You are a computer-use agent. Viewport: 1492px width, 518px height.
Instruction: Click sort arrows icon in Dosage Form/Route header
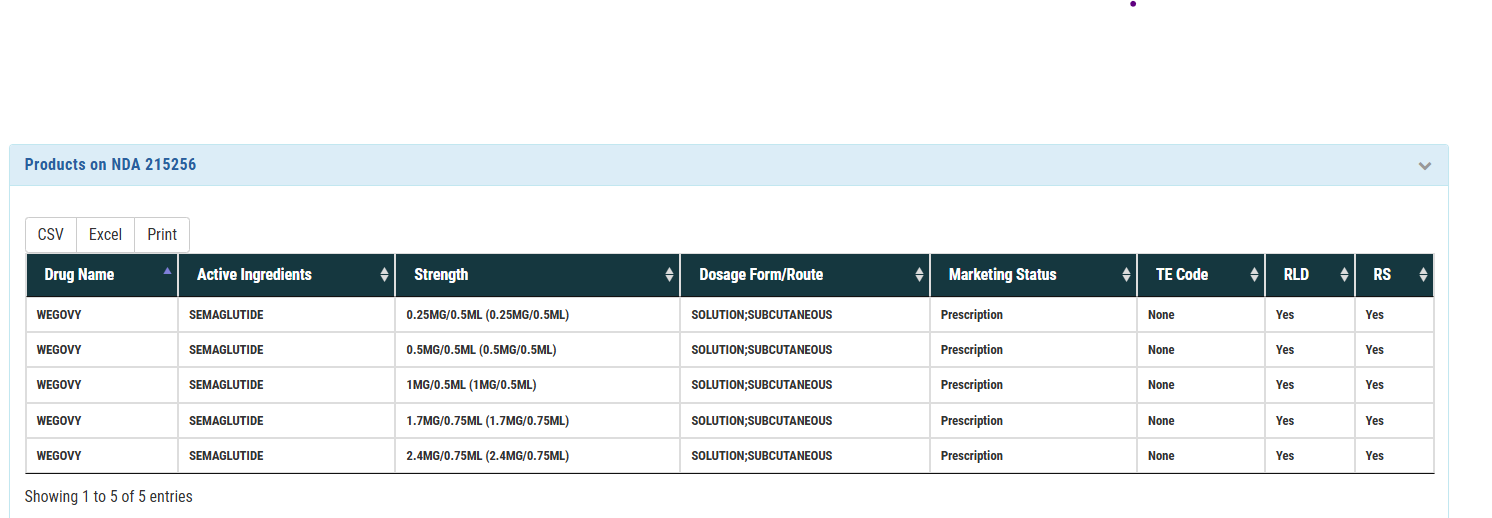coord(919,275)
